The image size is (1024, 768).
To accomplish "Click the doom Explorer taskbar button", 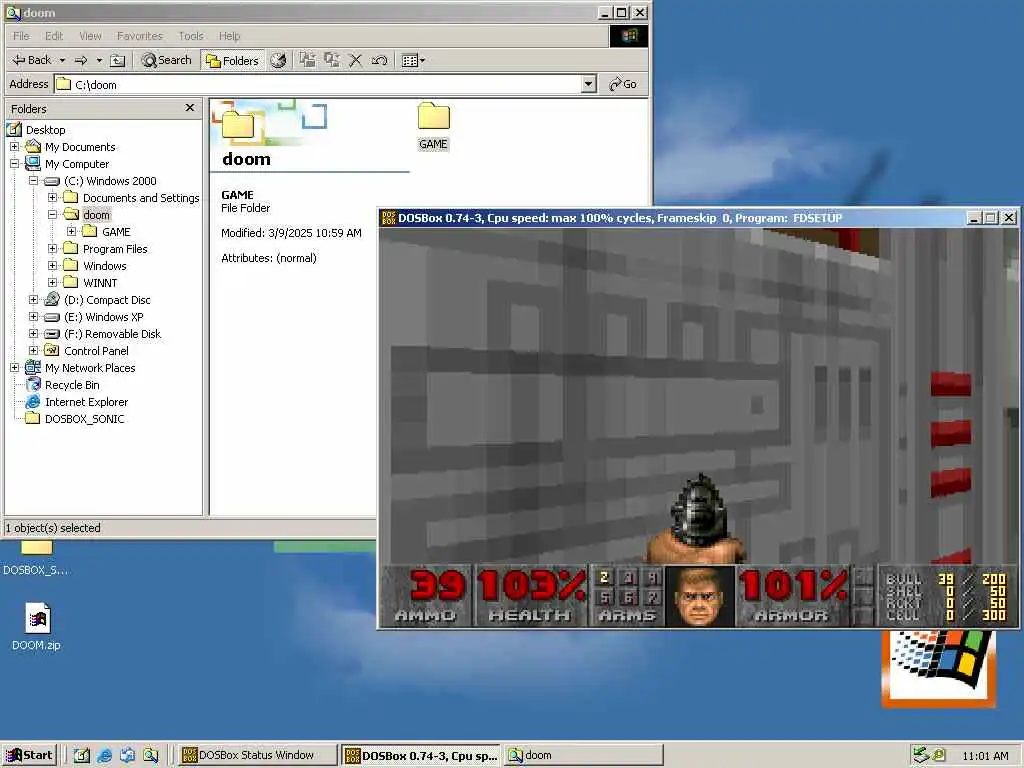I will coord(584,755).
